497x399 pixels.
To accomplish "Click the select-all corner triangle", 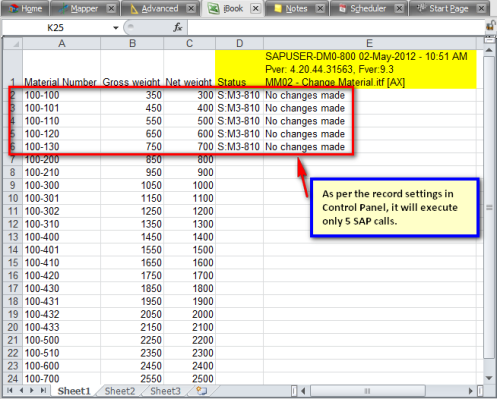I will pos(13,43).
